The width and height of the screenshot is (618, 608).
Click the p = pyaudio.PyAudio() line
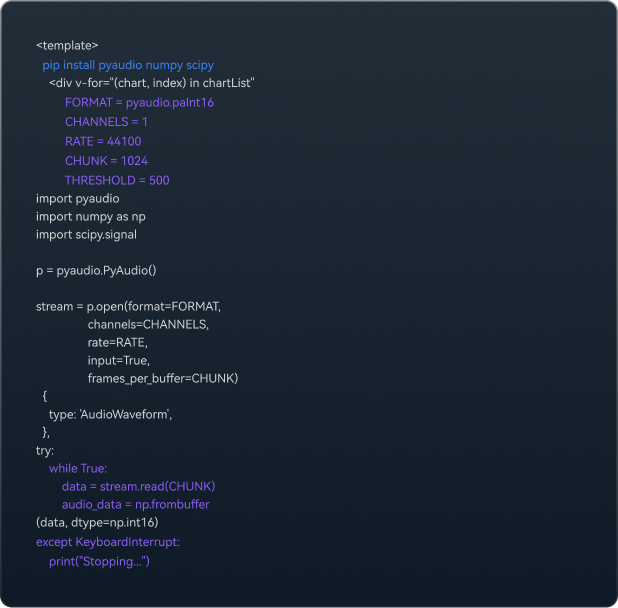(96, 271)
